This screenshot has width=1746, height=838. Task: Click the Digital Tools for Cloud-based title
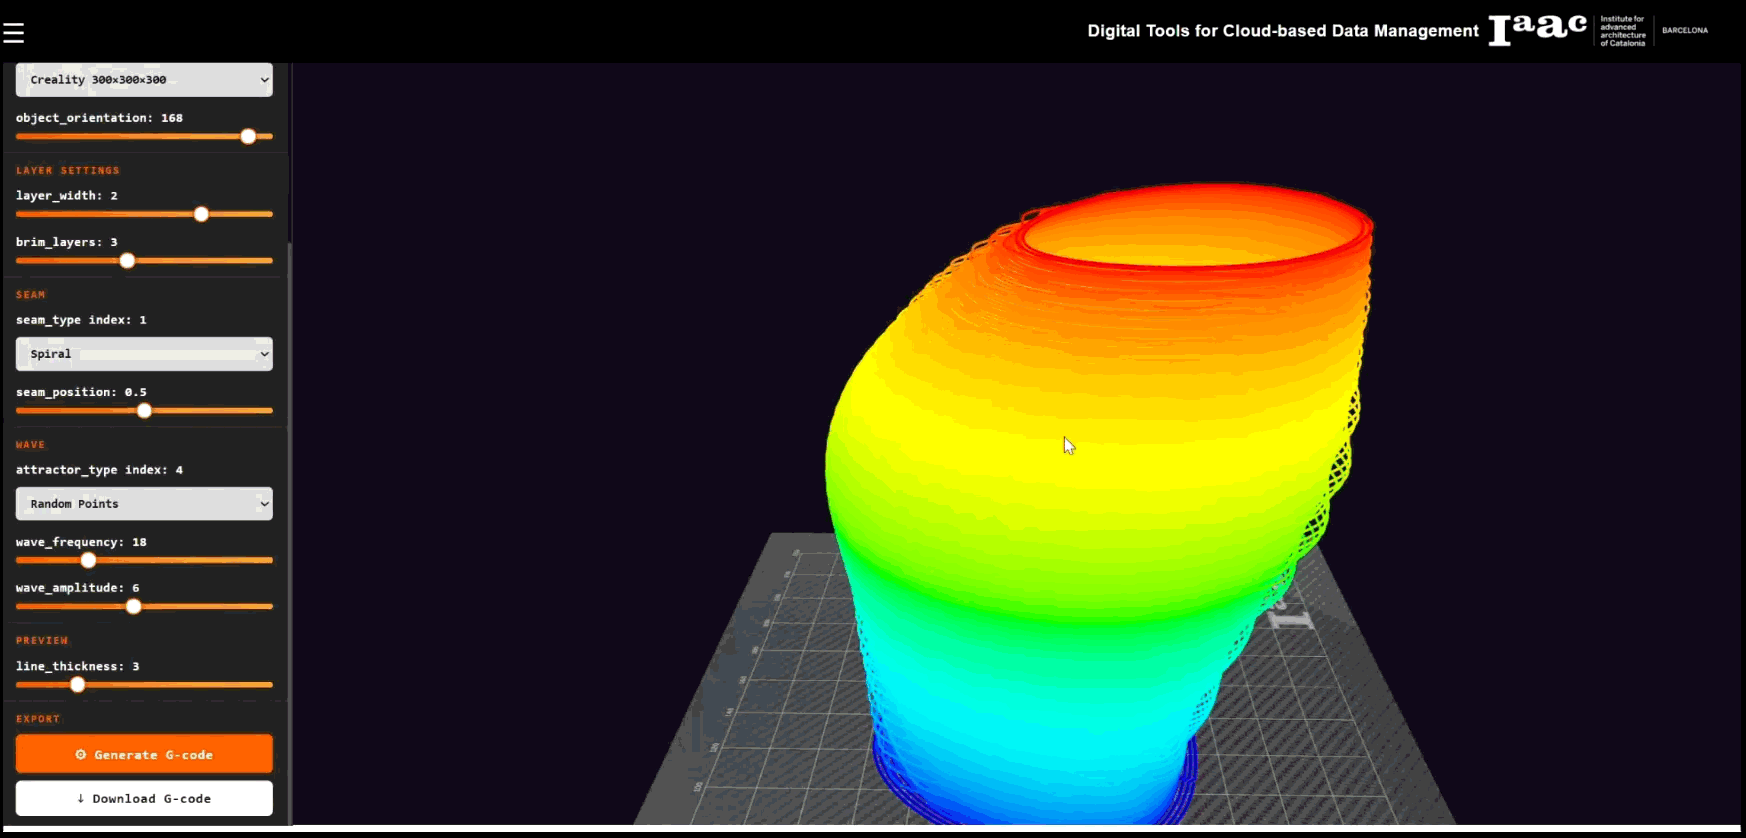click(1282, 31)
